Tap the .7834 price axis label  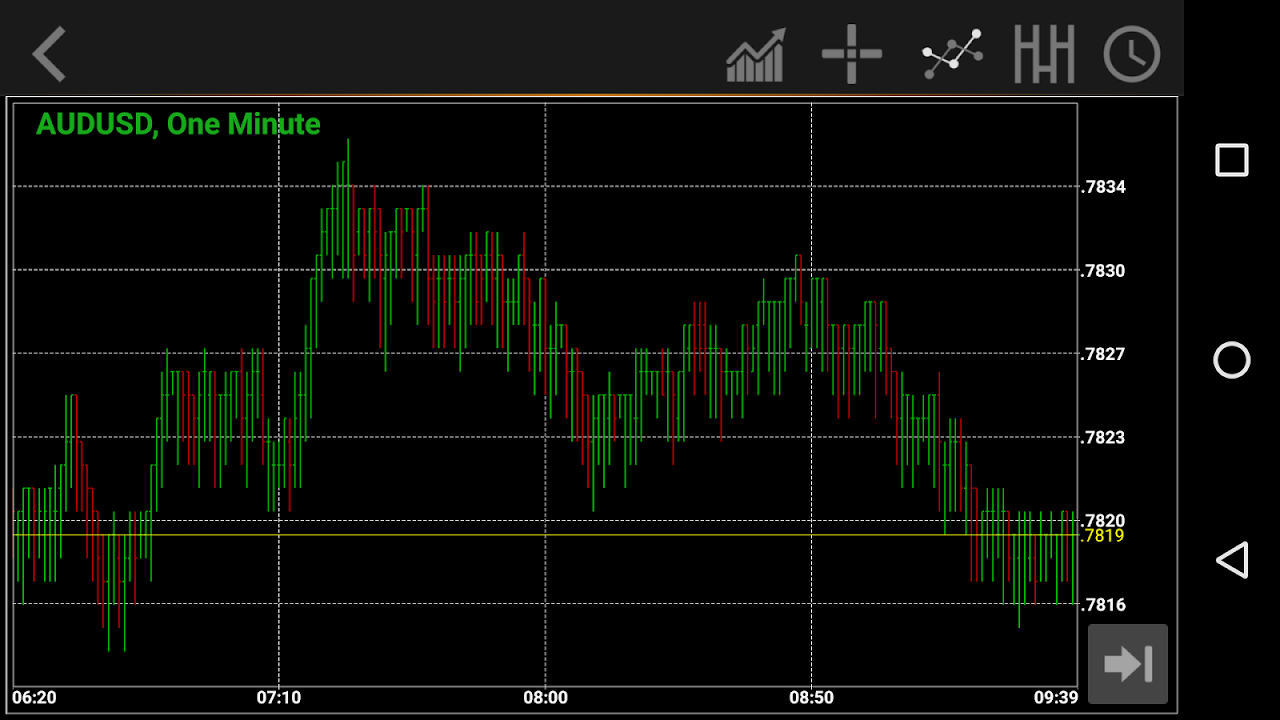[1103, 187]
